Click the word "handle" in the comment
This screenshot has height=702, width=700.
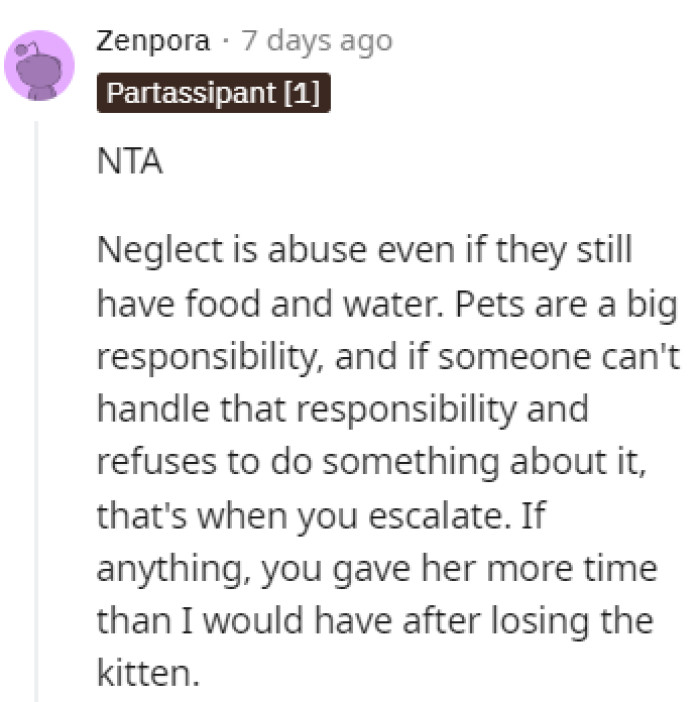(151, 410)
